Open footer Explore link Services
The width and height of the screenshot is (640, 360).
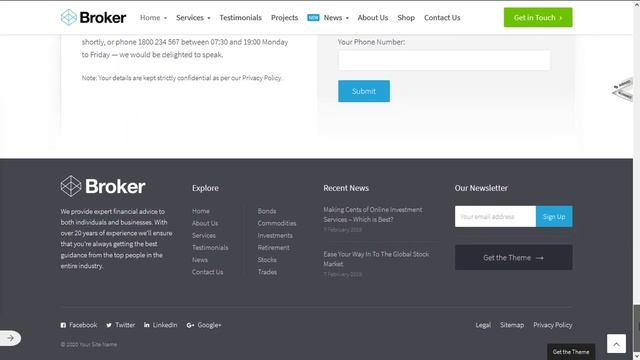click(x=204, y=236)
